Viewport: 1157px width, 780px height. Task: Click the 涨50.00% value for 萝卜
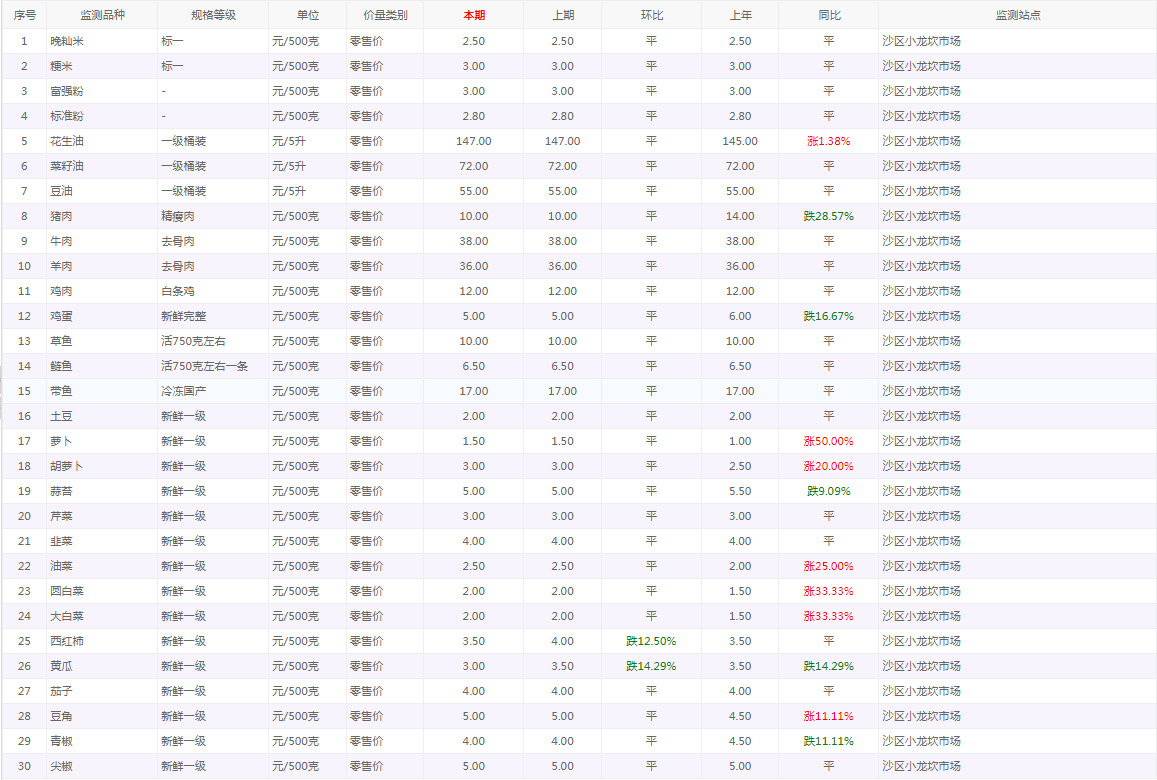coord(828,441)
